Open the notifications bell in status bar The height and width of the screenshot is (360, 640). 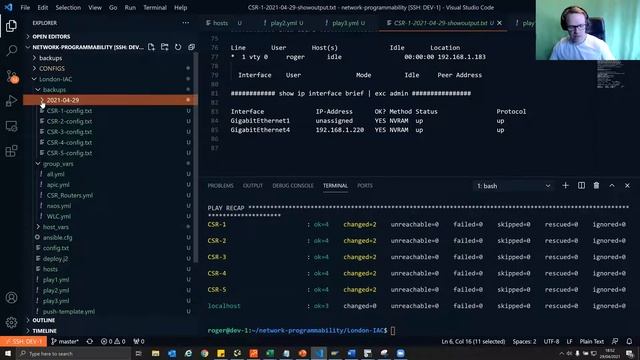(629, 341)
